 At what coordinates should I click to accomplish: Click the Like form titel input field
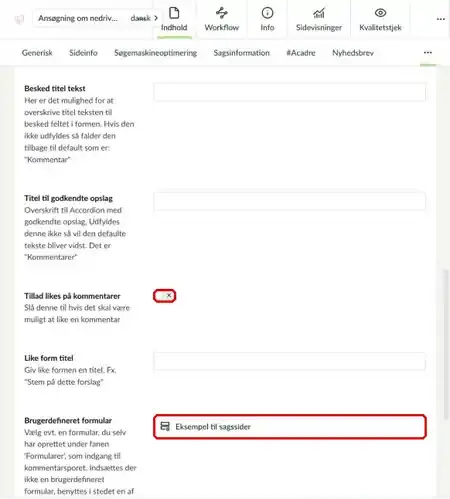pyautogui.click(x=289, y=361)
